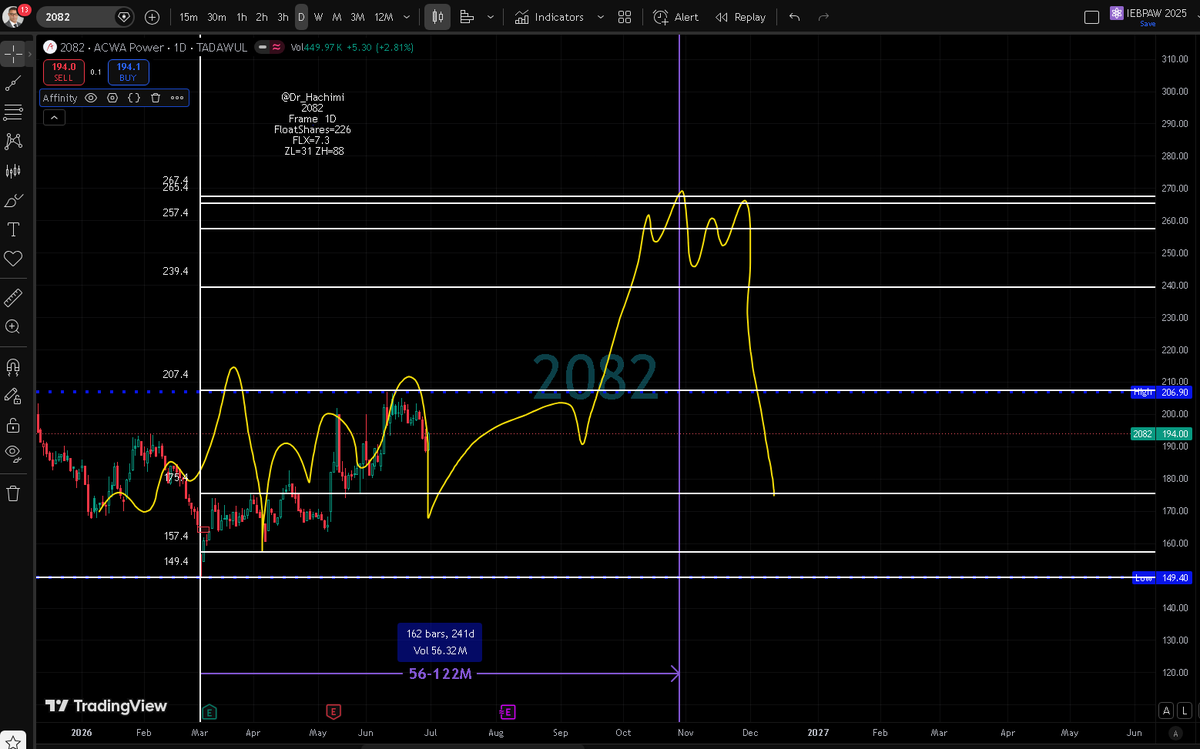Select the ruler measure tool
This screenshot has height=749, width=1200.
[x=13, y=297]
